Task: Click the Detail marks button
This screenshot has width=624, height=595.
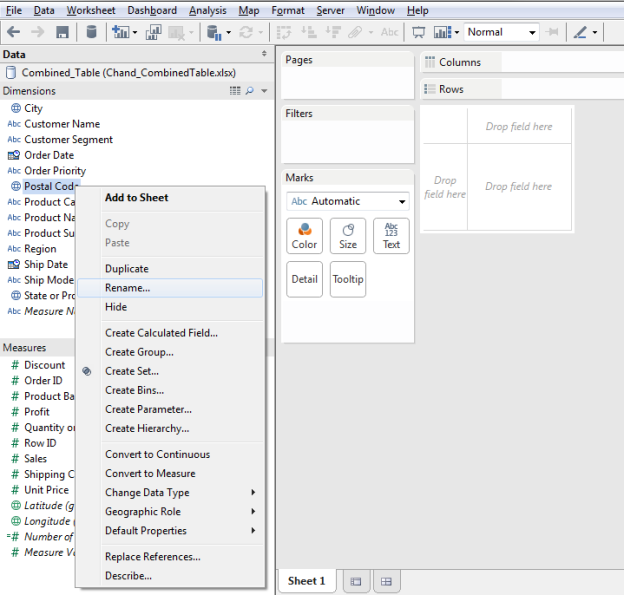Action: (x=304, y=279)
